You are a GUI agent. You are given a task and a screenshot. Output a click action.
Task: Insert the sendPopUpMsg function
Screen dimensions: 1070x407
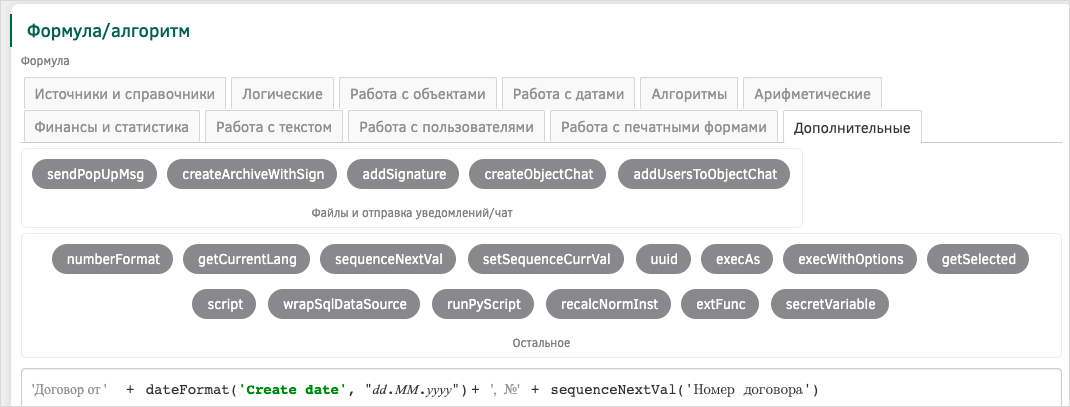(x=95, y=174)
